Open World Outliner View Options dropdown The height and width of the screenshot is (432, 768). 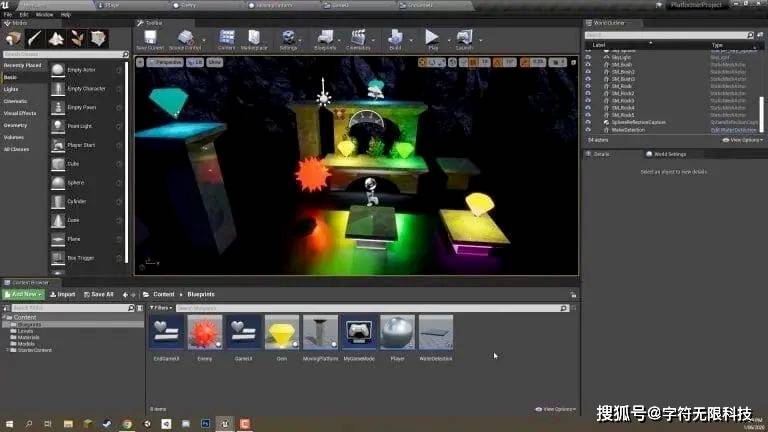pos(742,140)
